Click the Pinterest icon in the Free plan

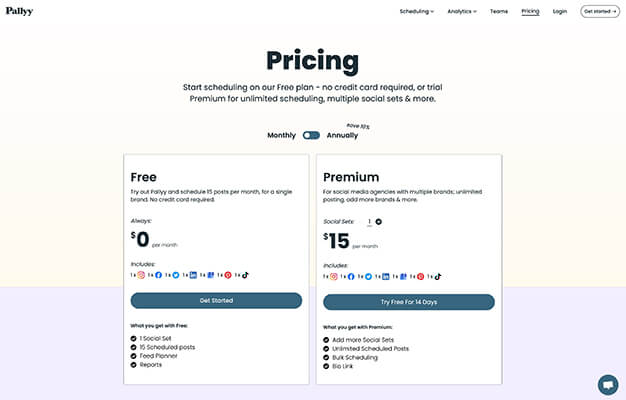pyautogui.click(x=228, y=274)
